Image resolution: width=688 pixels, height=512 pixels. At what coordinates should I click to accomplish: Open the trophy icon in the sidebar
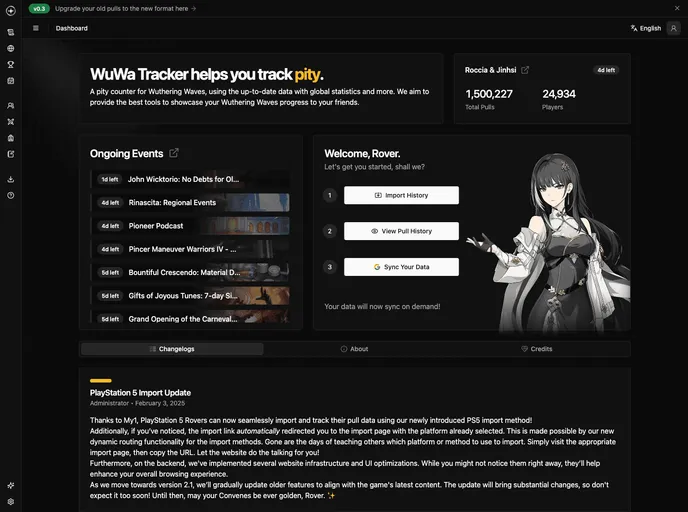[x=10, y=64]
